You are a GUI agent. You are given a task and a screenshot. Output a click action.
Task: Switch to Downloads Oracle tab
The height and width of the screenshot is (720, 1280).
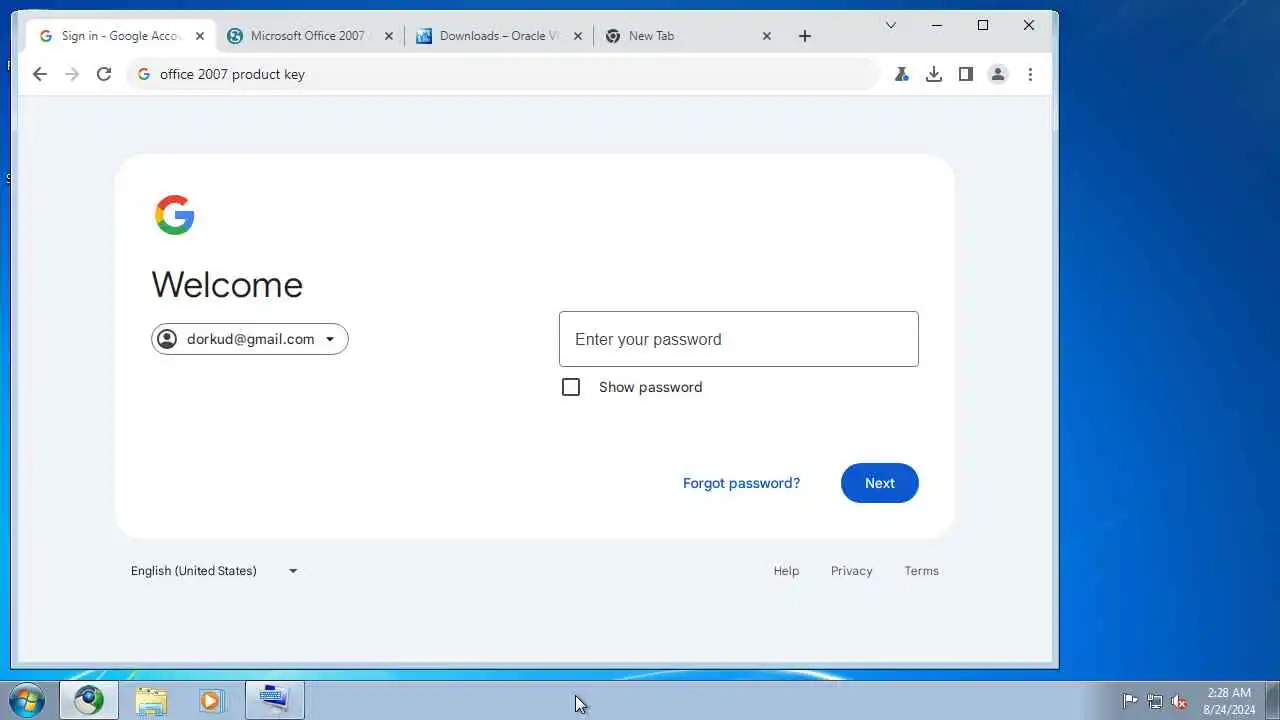499,36
